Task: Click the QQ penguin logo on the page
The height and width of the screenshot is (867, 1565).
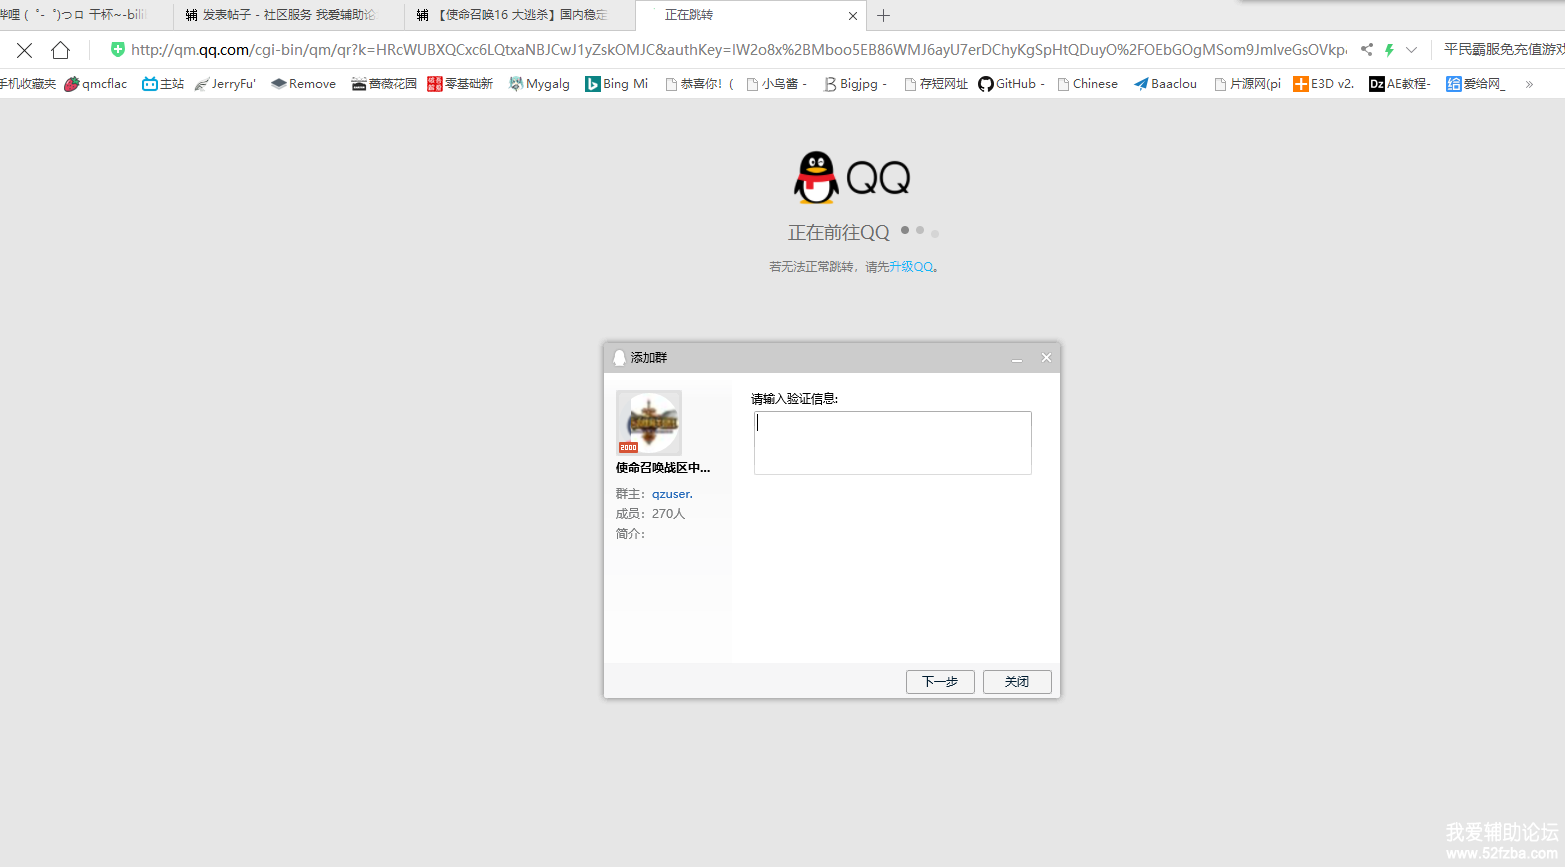Action: (x=816, y=178)
